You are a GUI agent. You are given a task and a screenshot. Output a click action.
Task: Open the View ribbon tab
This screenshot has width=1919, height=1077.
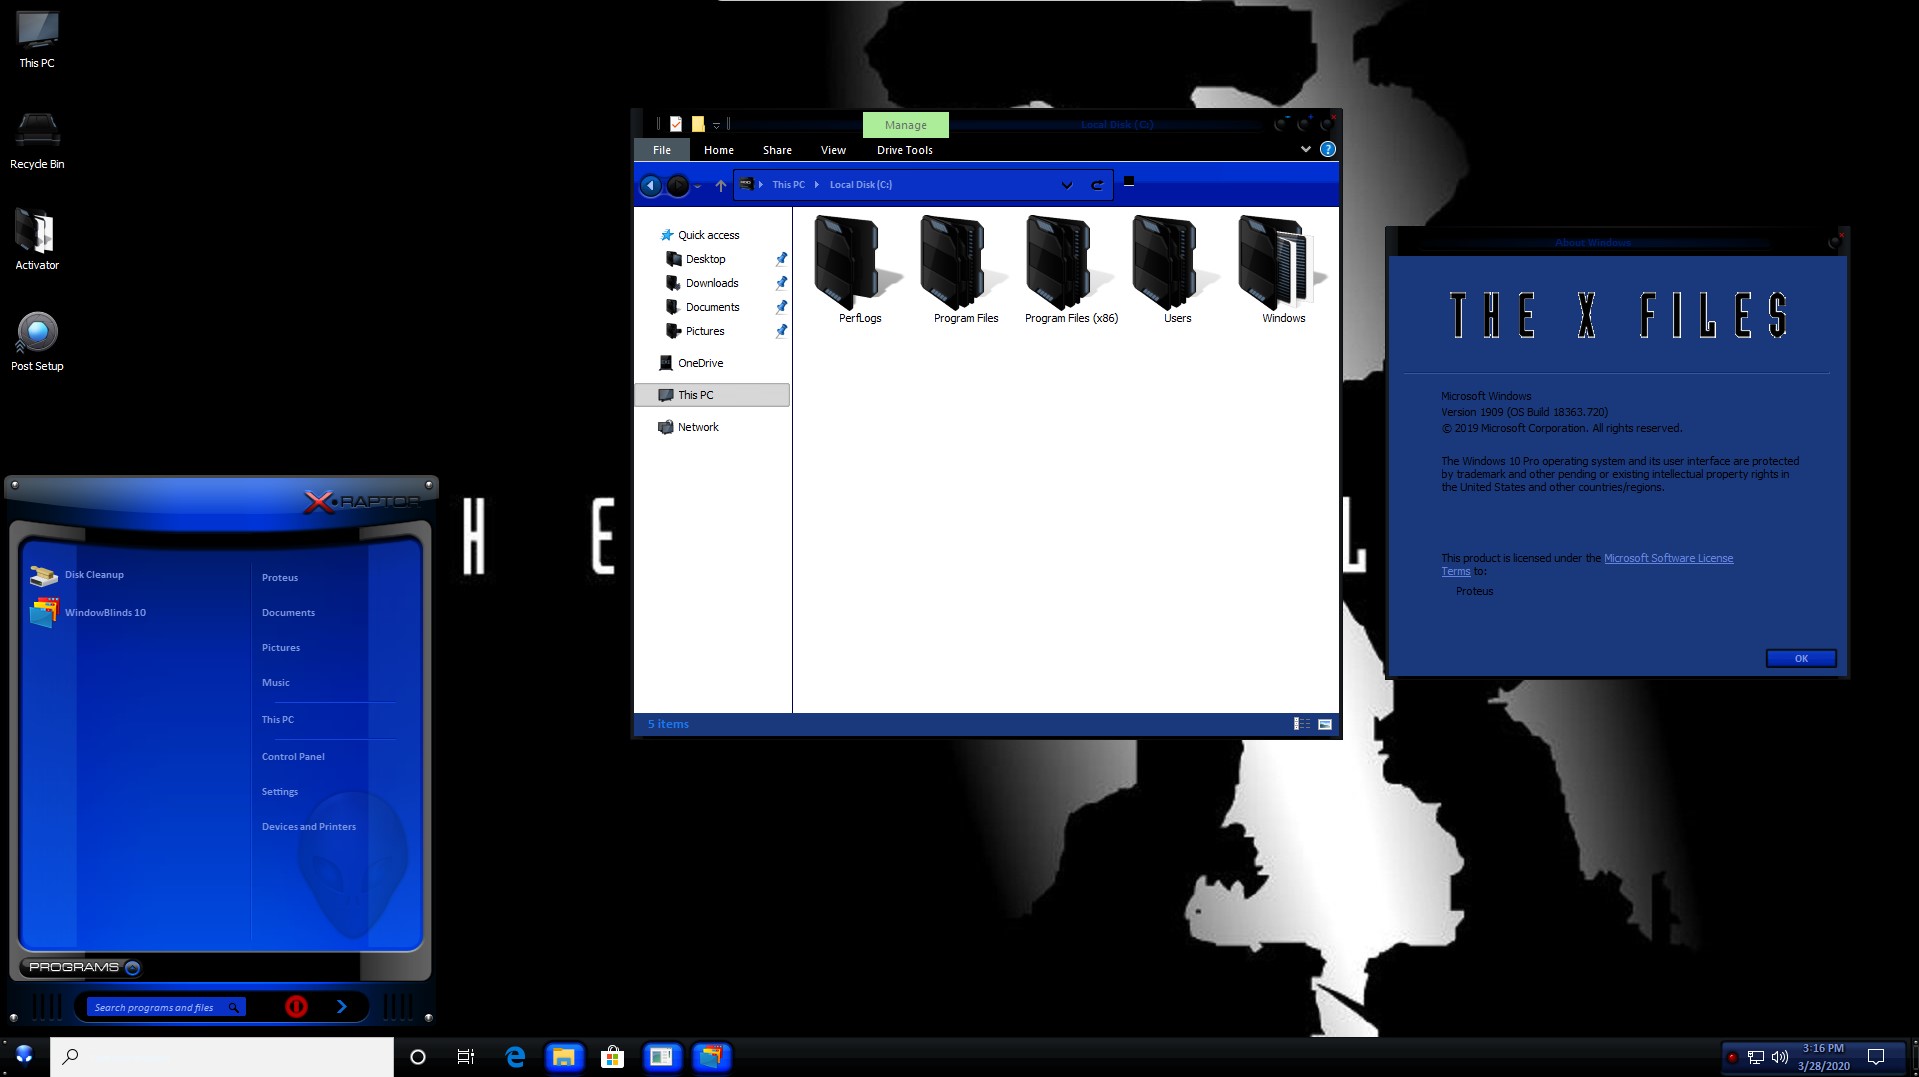pos(833,150)
